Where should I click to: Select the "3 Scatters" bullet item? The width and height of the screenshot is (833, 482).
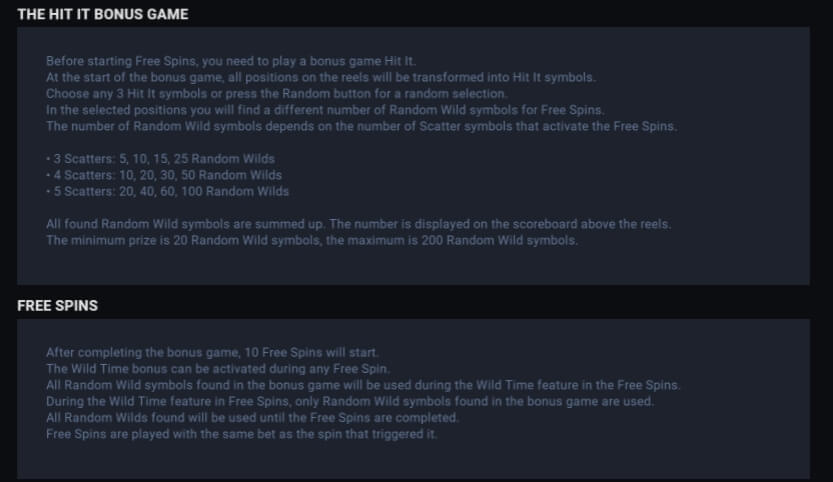160,159
